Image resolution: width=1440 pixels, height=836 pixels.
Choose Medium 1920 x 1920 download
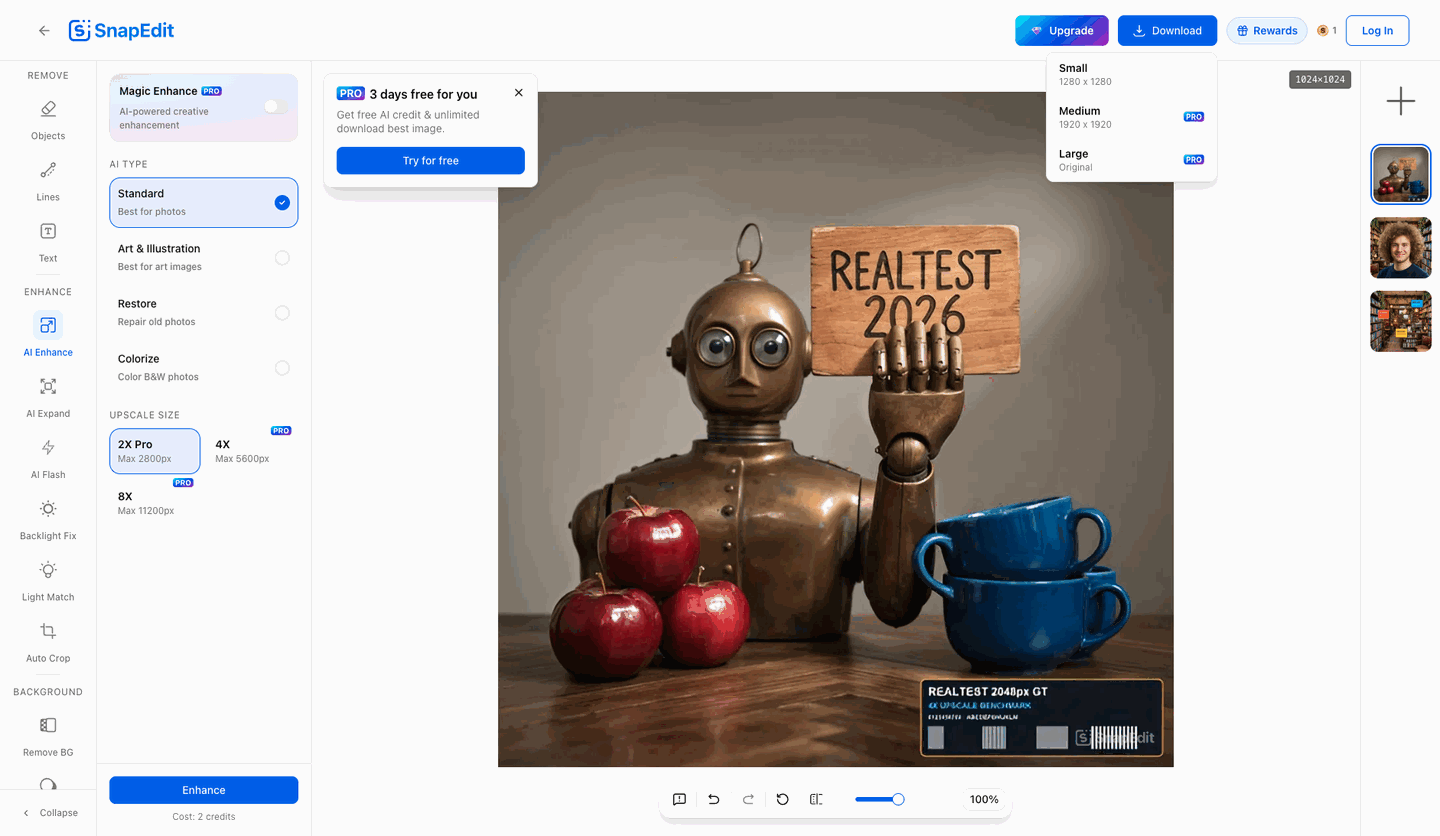tap(1131, 117)
